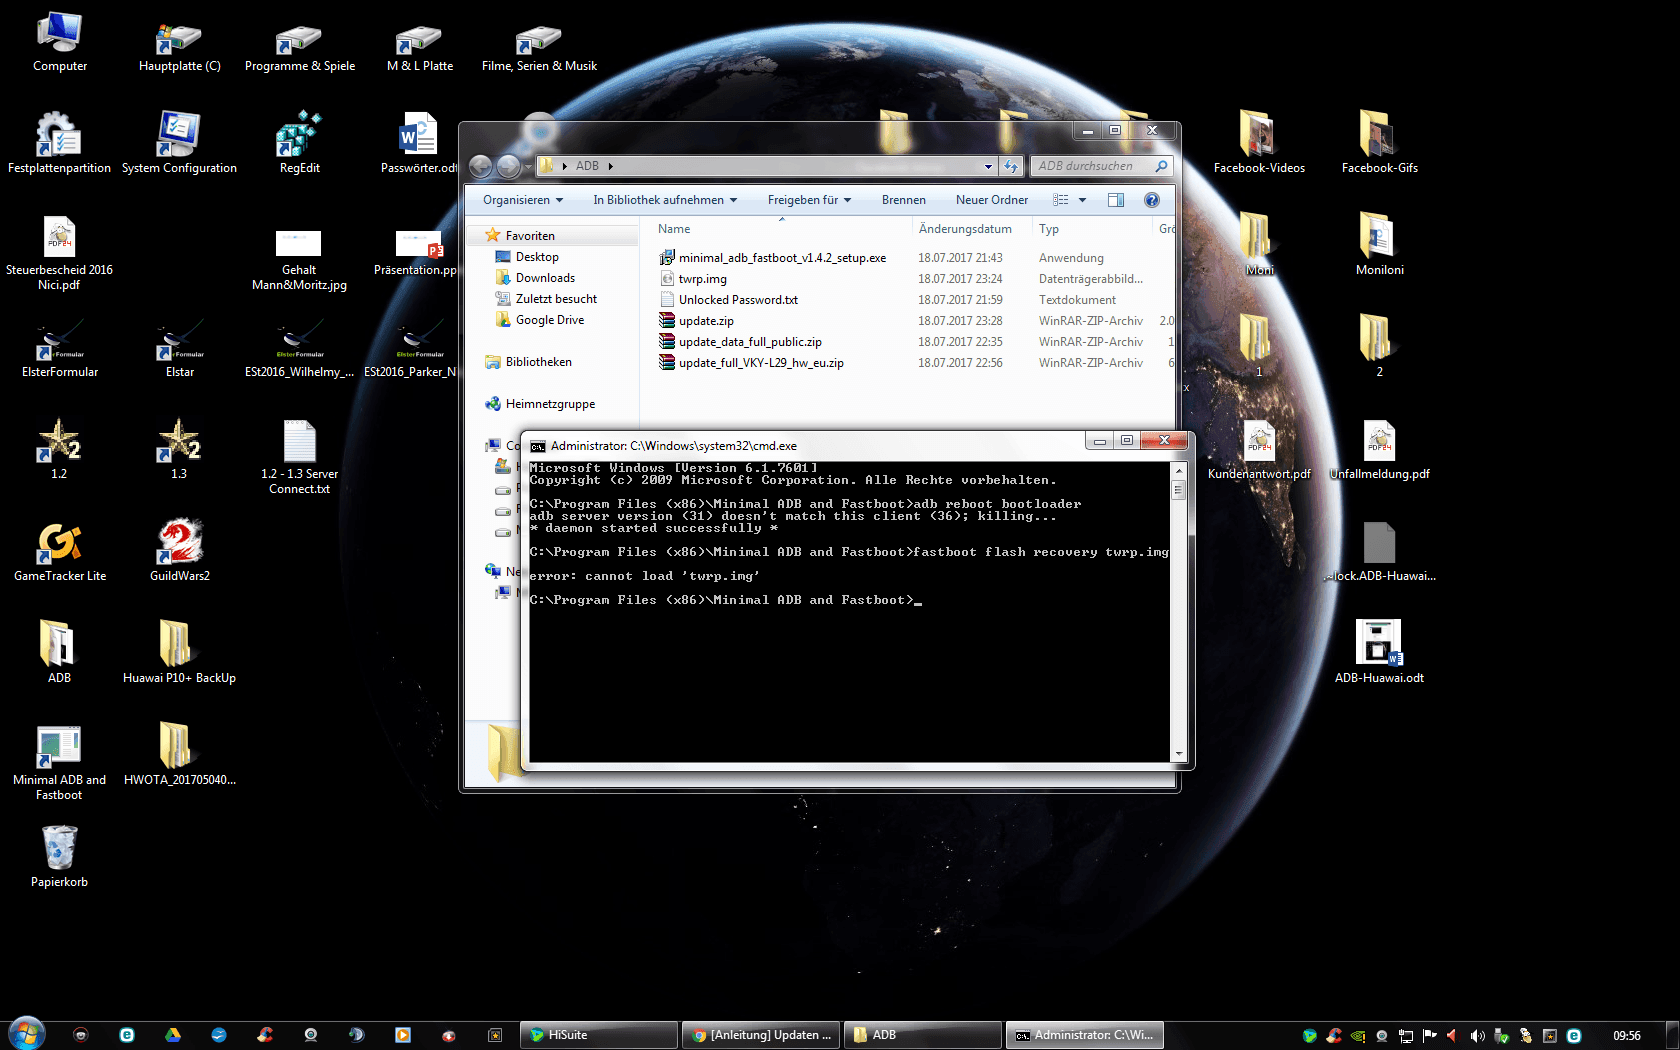Viewport: 1680px width, 1050px height.
Task: Open the Computer desktop icon
Action: coord(59,43)
